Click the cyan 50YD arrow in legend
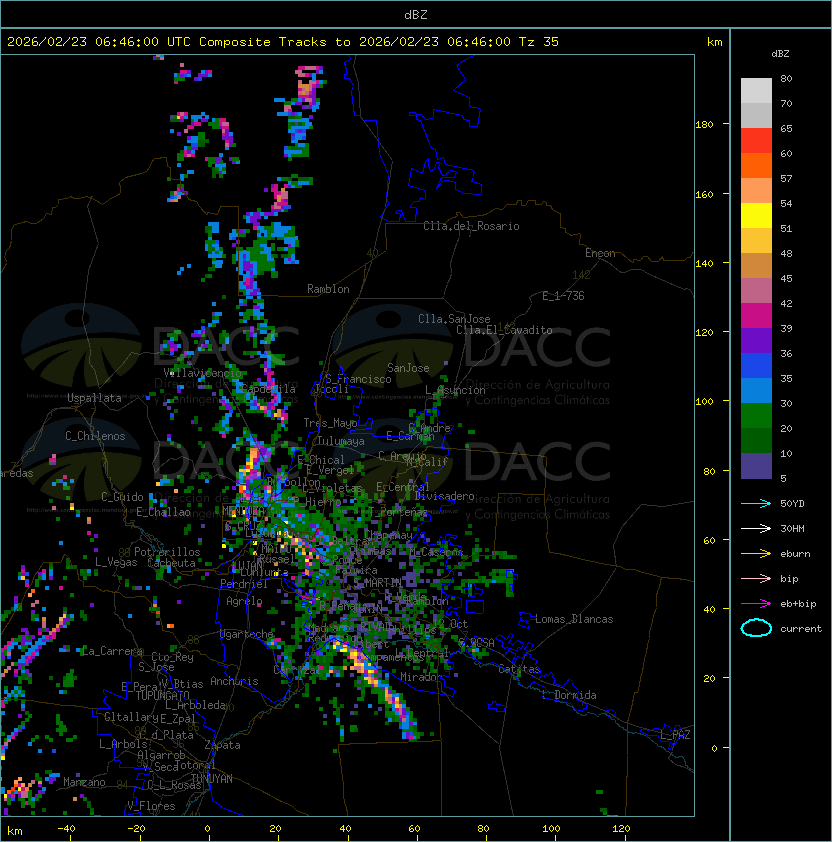The height and width of the screenshot is (842, 832). [x=756, y=503]
